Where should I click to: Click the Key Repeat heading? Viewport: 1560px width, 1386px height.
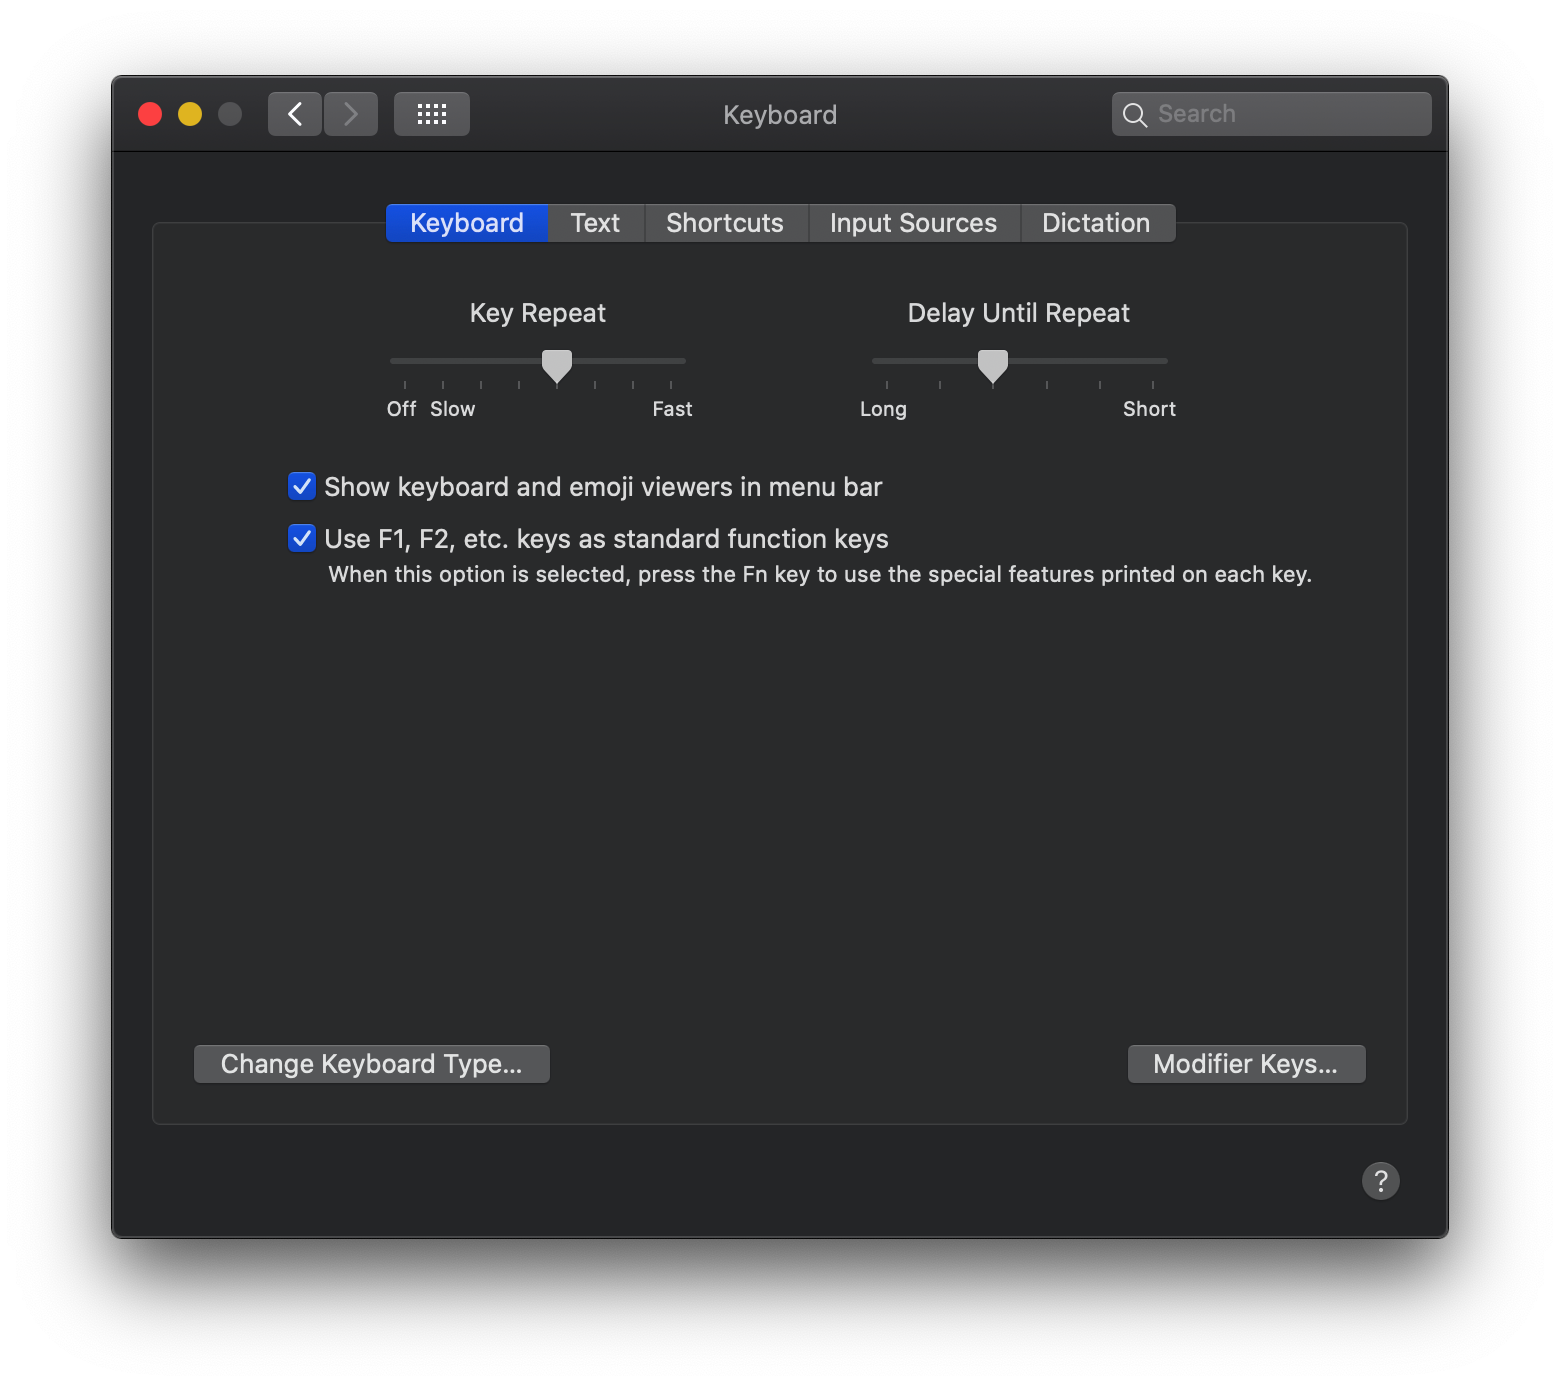[x=538, y=313]
